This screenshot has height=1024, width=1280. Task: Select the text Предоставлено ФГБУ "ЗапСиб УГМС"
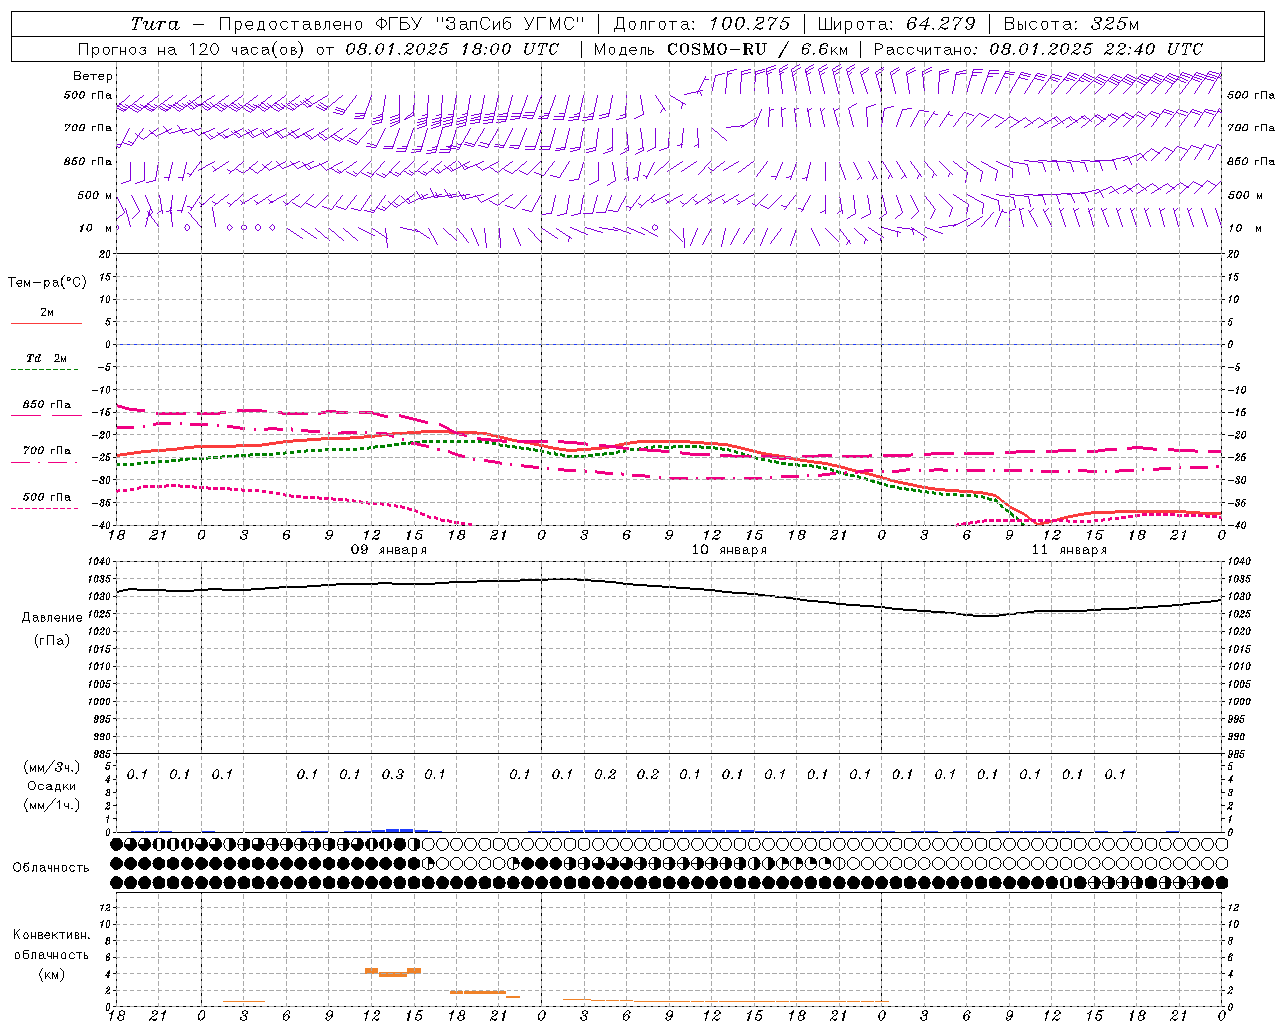(401, 24)
